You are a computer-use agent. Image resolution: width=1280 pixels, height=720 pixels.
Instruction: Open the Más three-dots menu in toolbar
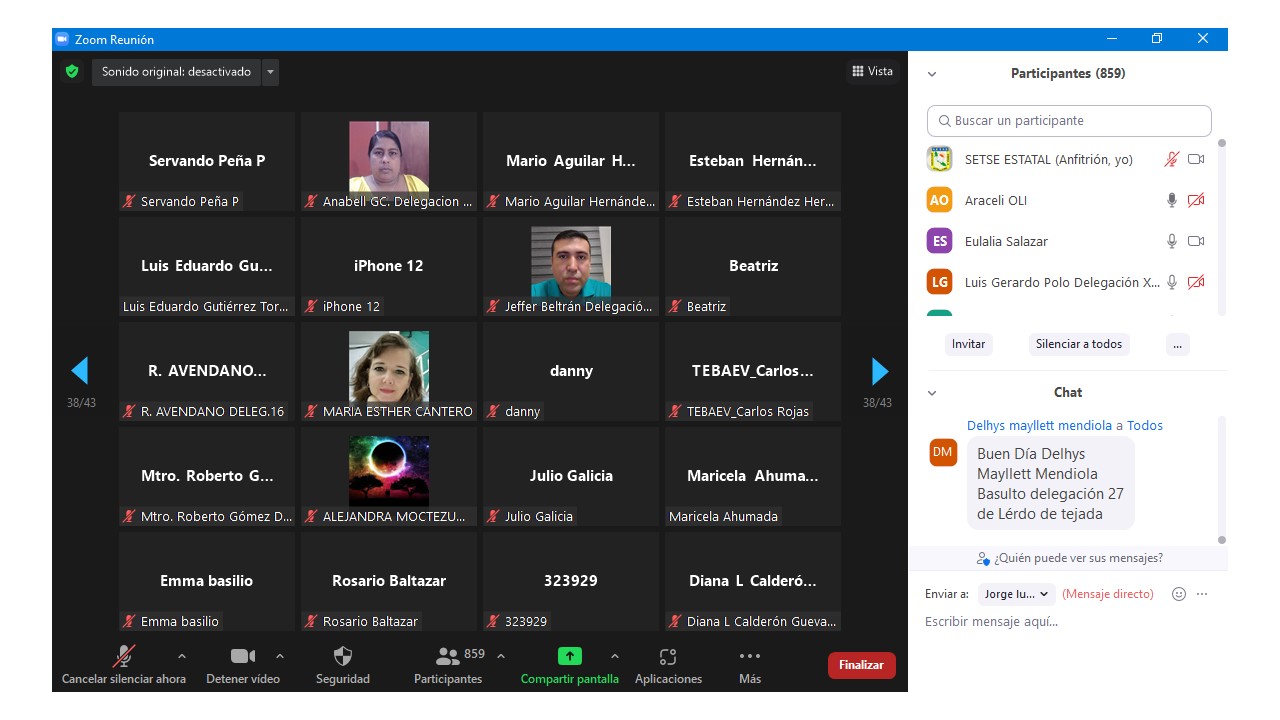(750, 666)
